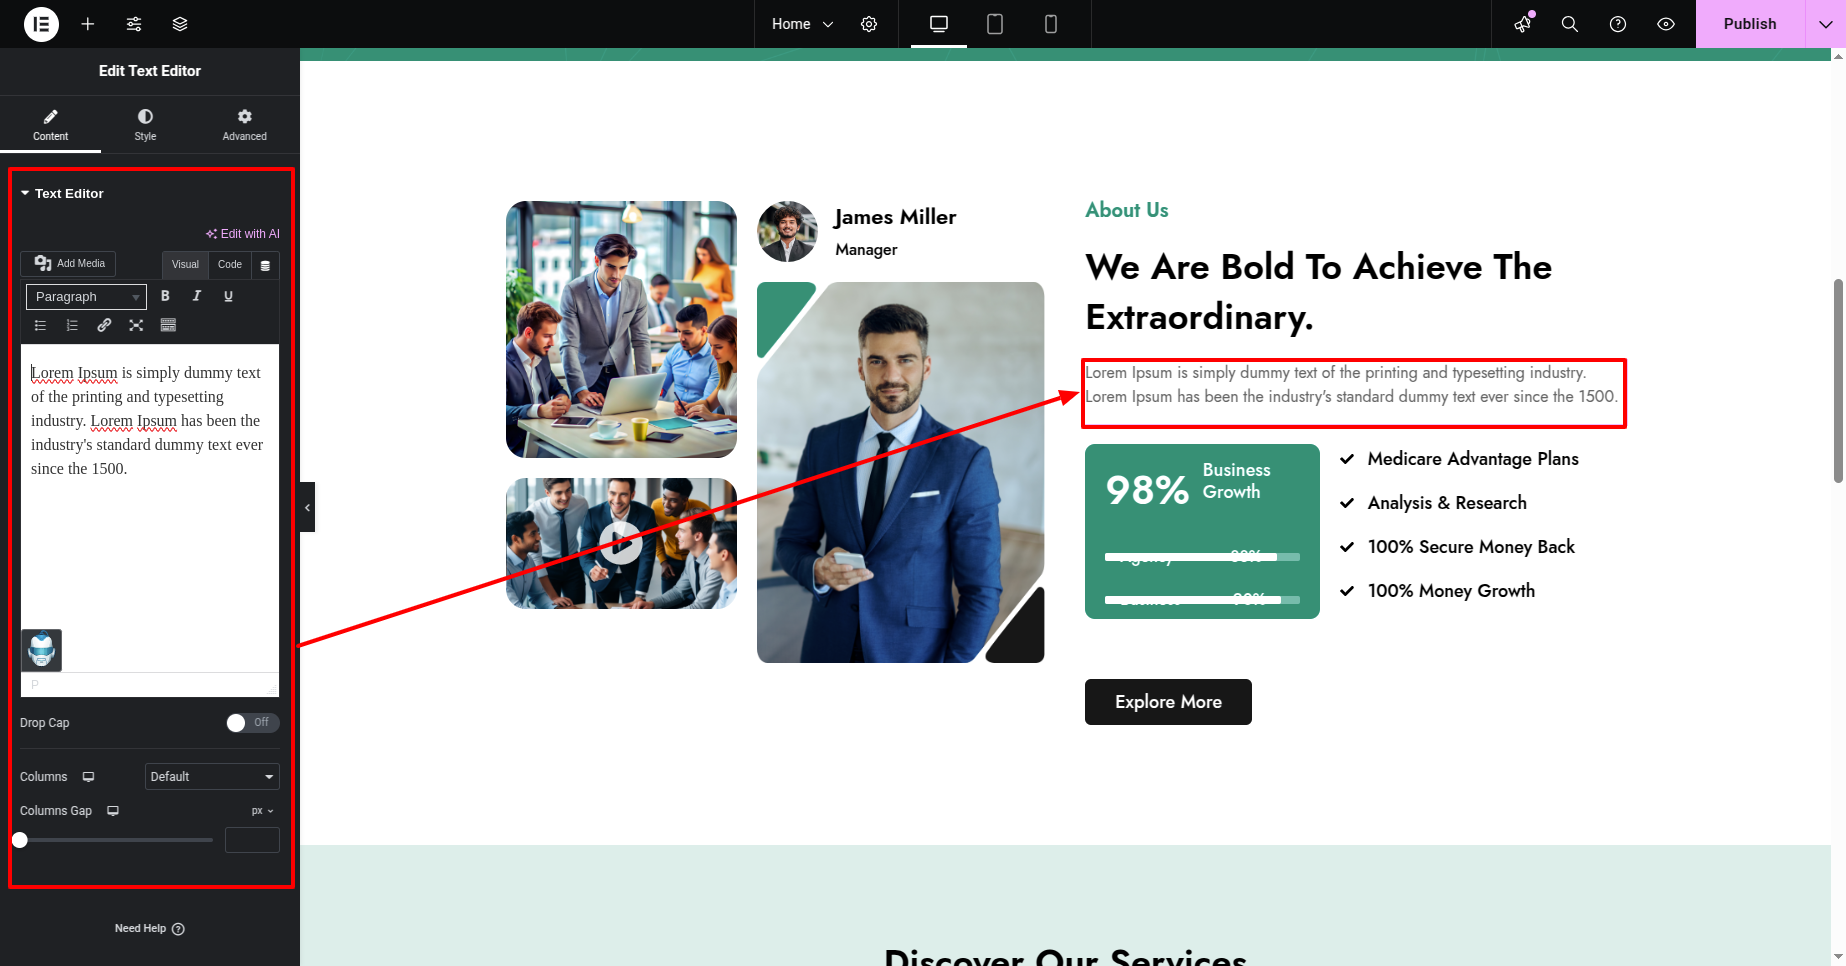Adjust the Columns Gap slider handle
The height and width of the screenshot is (966, 1846).
click(20, 840)
